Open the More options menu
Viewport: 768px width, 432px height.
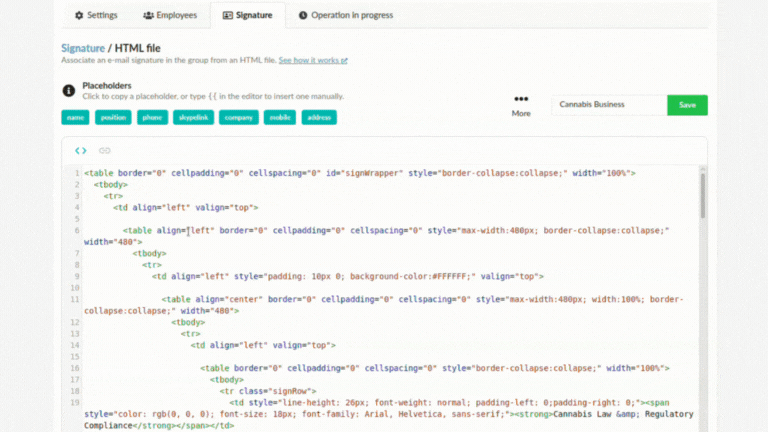click(521, 105)
